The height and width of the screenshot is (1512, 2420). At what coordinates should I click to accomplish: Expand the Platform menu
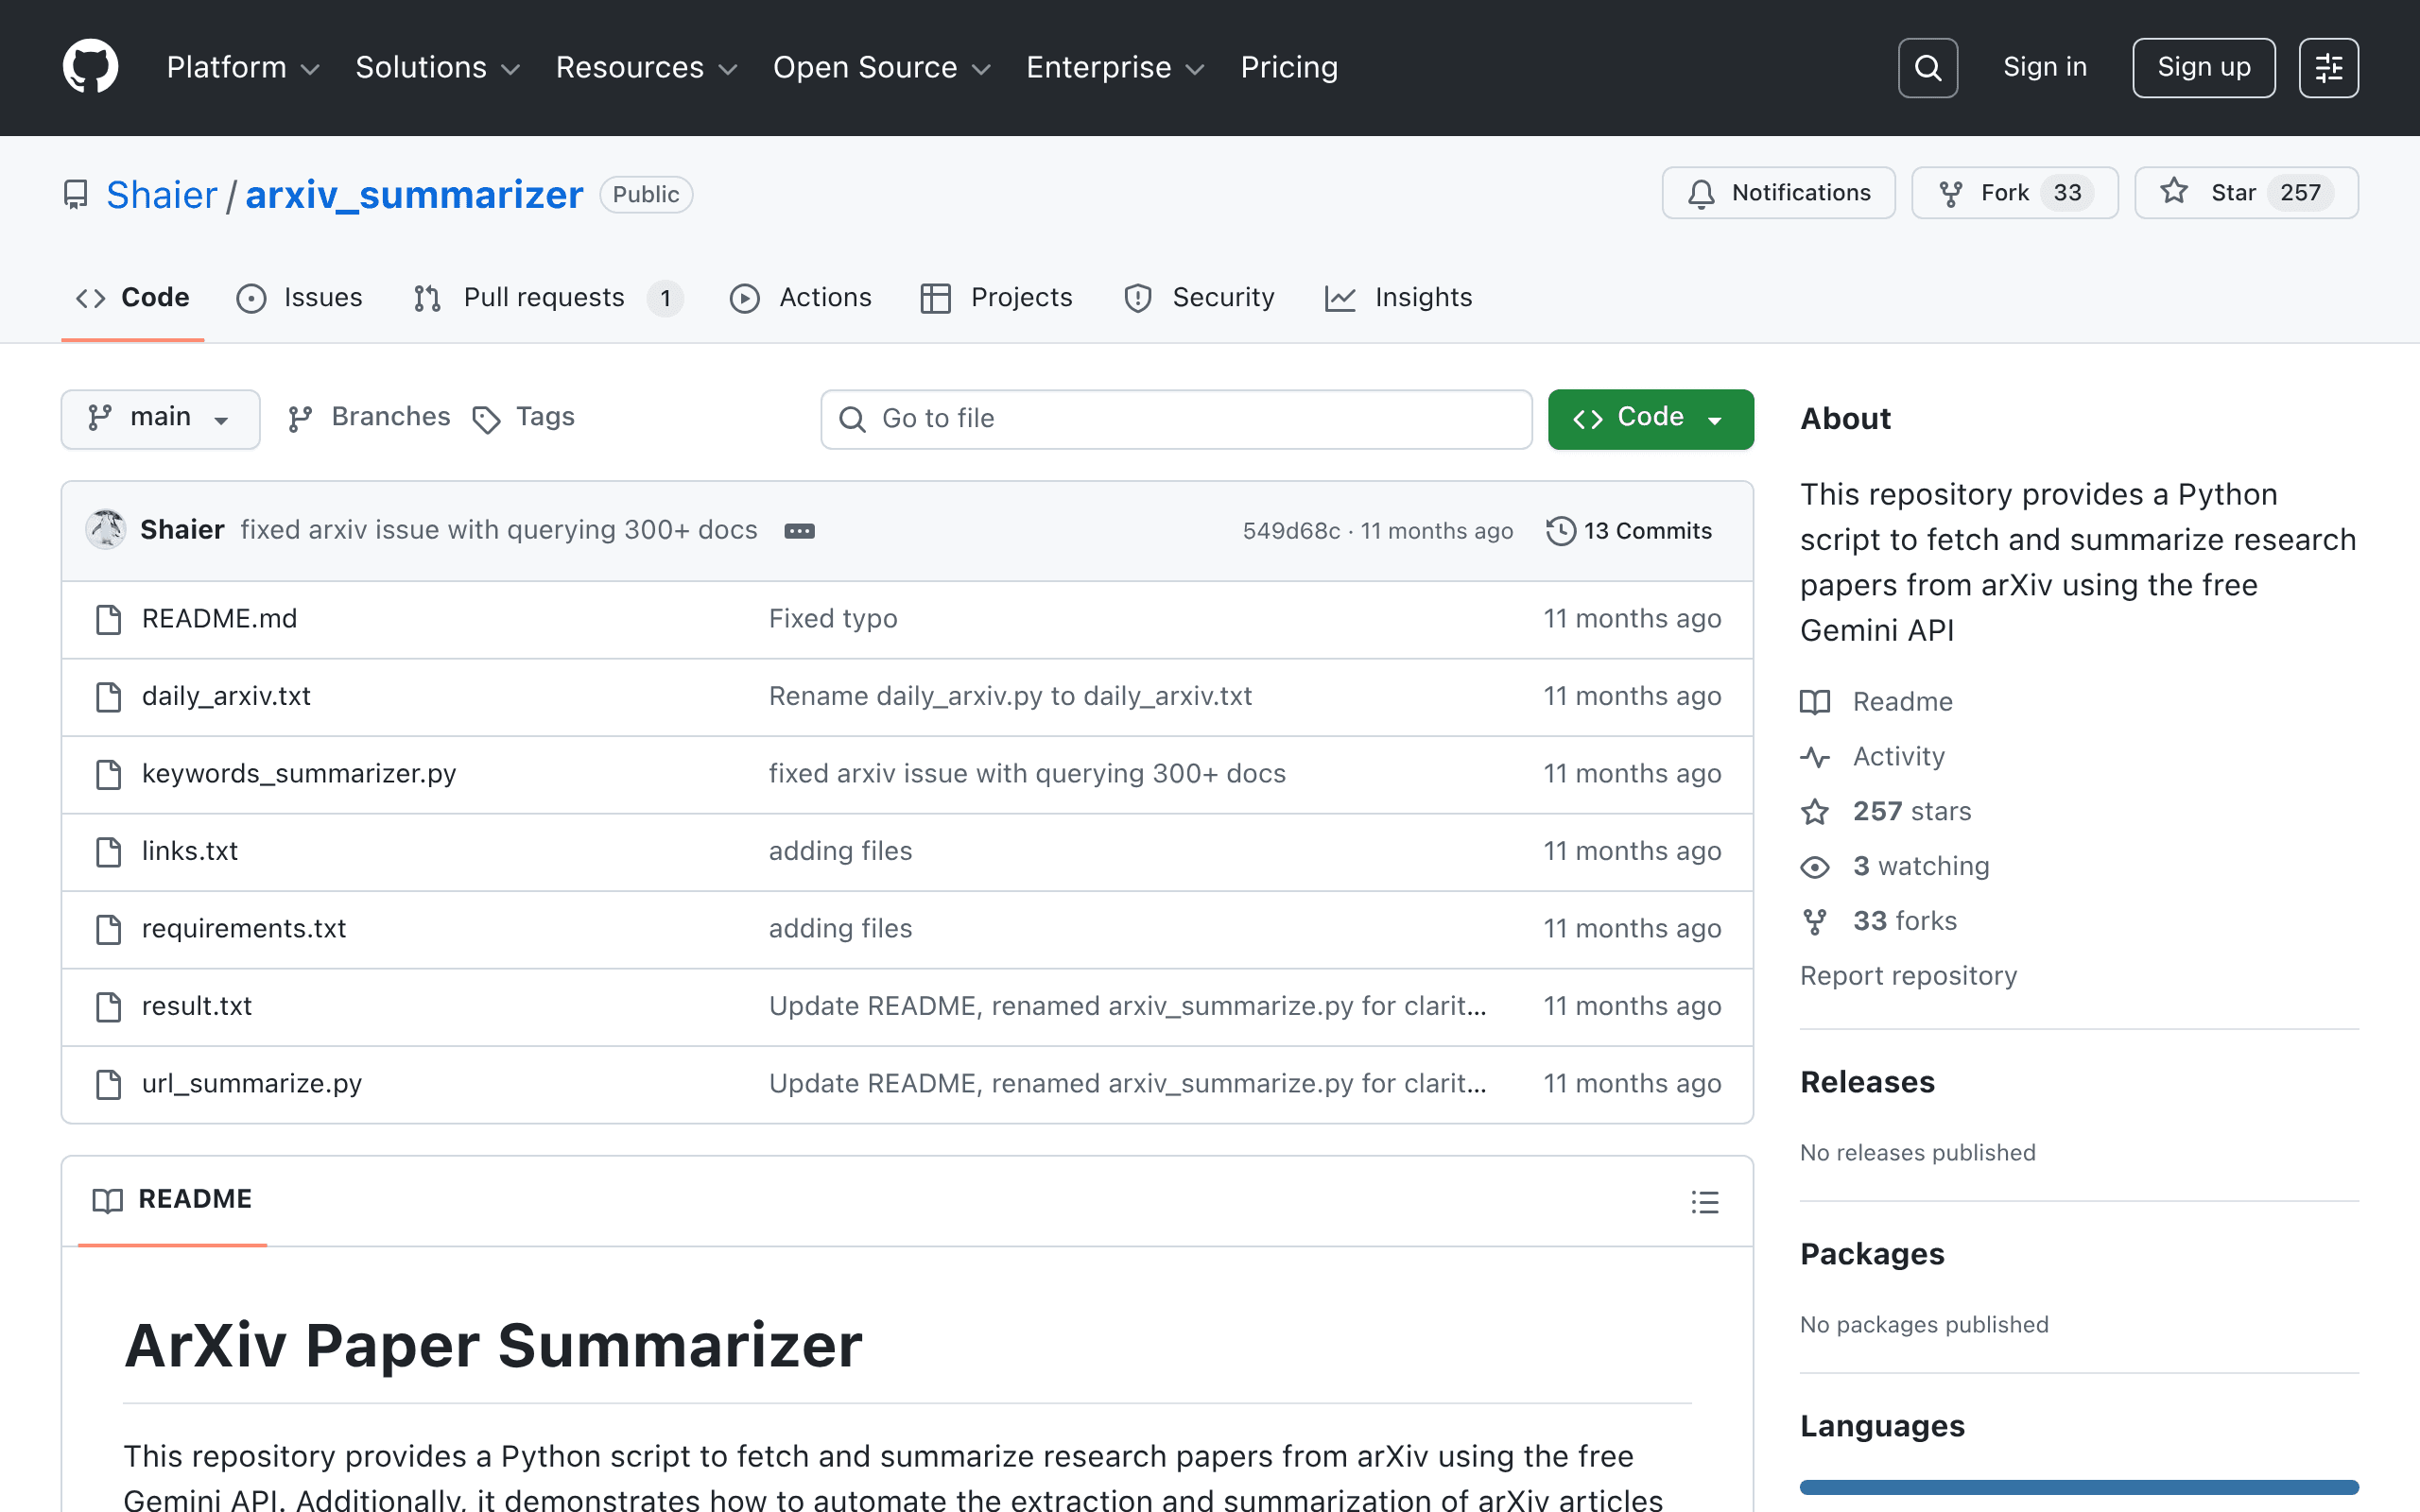[x=243, y=67]
